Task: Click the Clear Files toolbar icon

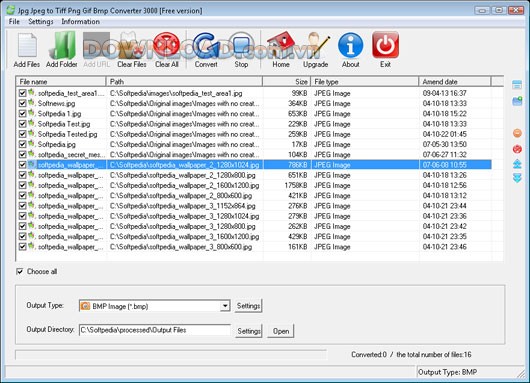Action: click(x=132, y=45)
